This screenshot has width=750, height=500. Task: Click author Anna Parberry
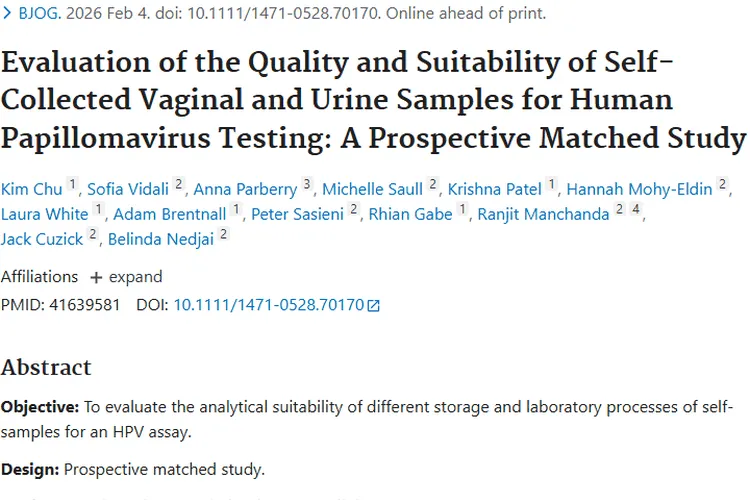tap(245, 189)
